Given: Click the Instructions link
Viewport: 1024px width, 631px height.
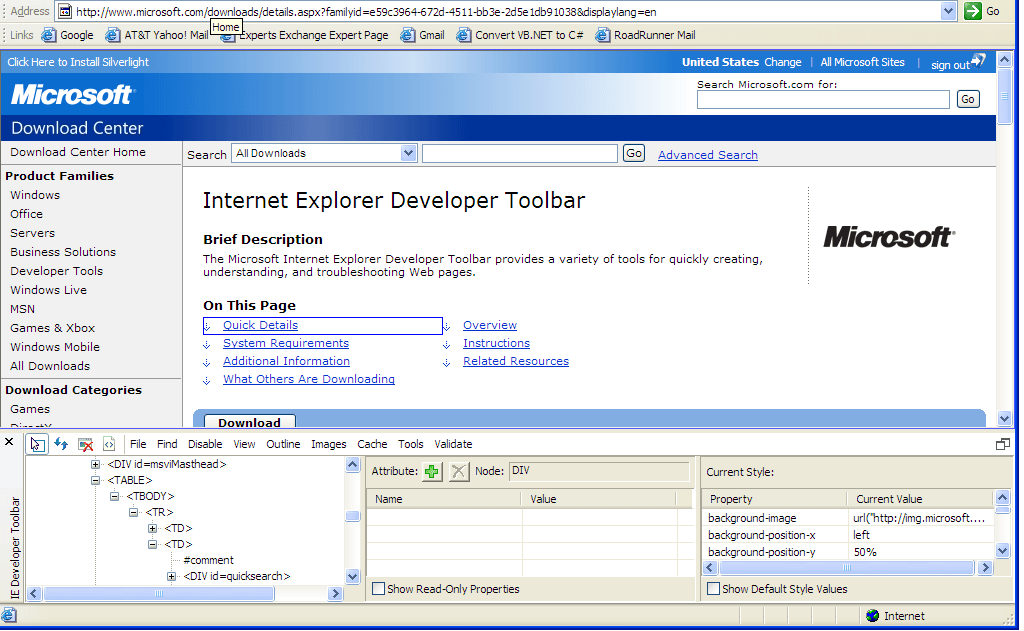Looking at the screenshot, I should click(496, 343).
